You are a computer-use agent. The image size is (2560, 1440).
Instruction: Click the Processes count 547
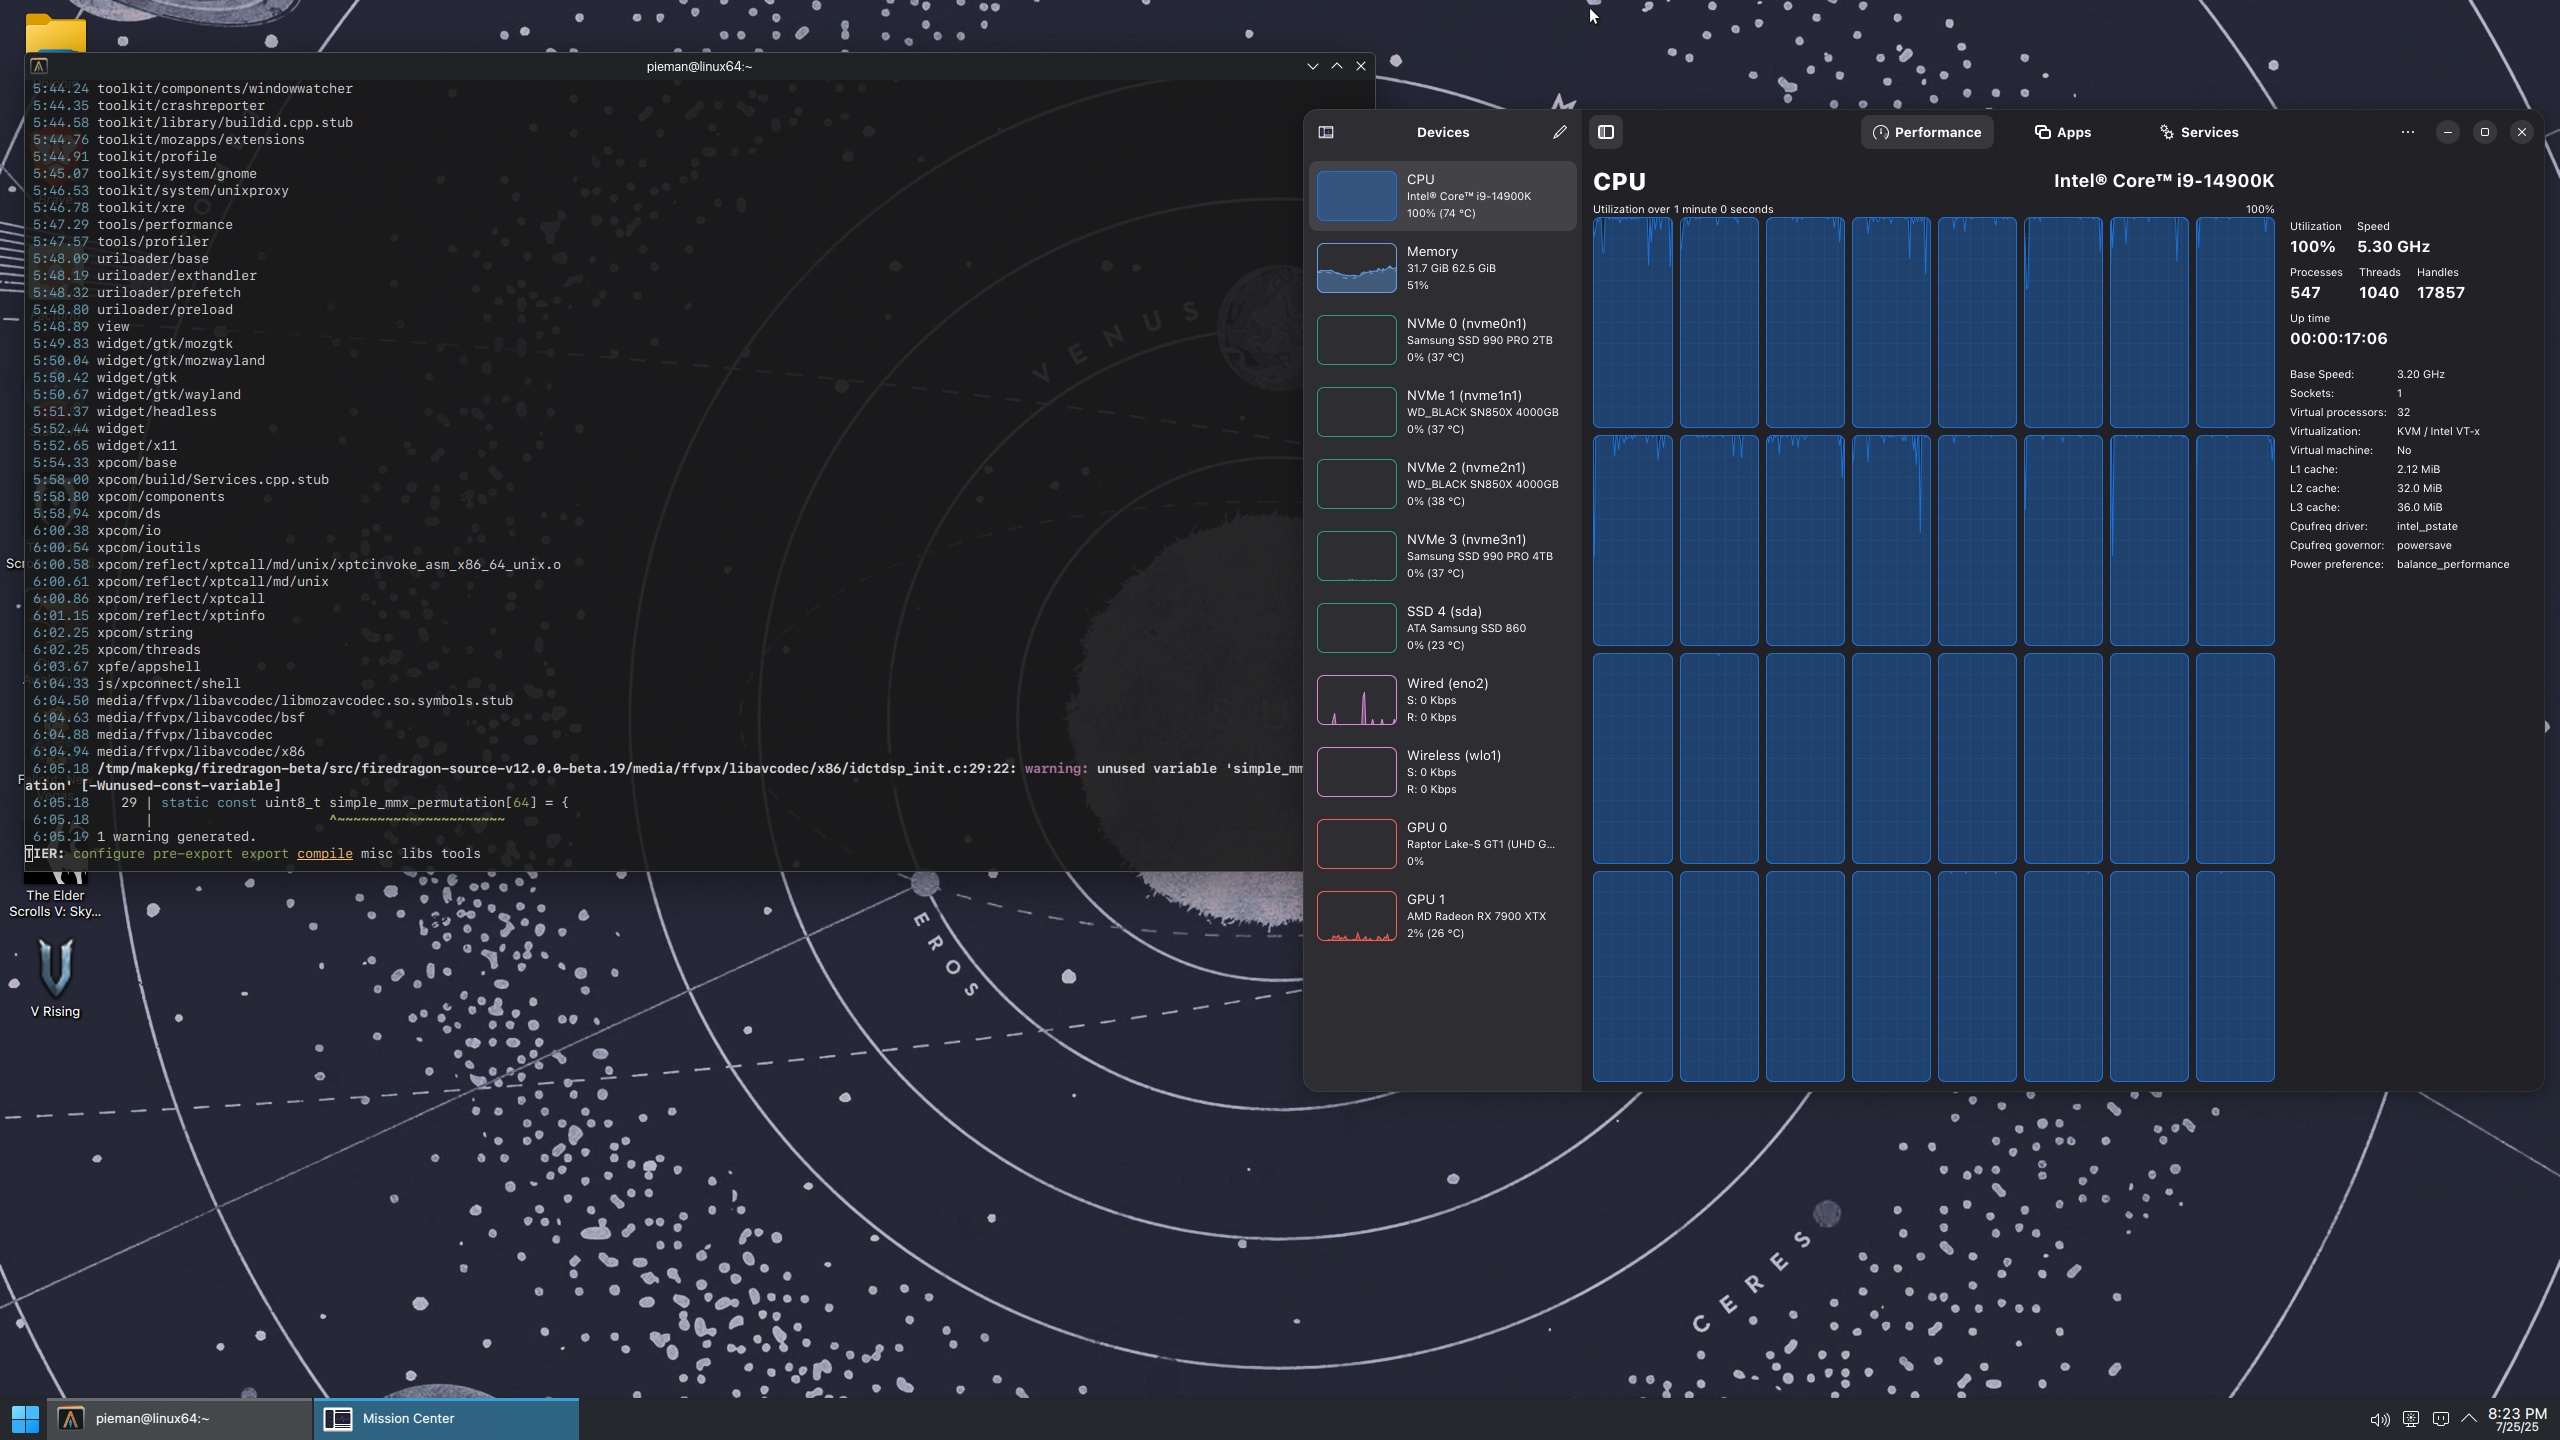point(2305,293)
